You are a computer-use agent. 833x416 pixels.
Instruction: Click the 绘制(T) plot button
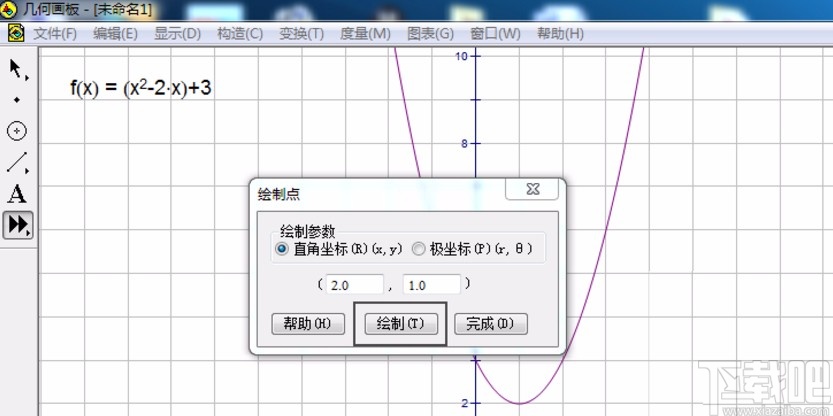[401, 324]
